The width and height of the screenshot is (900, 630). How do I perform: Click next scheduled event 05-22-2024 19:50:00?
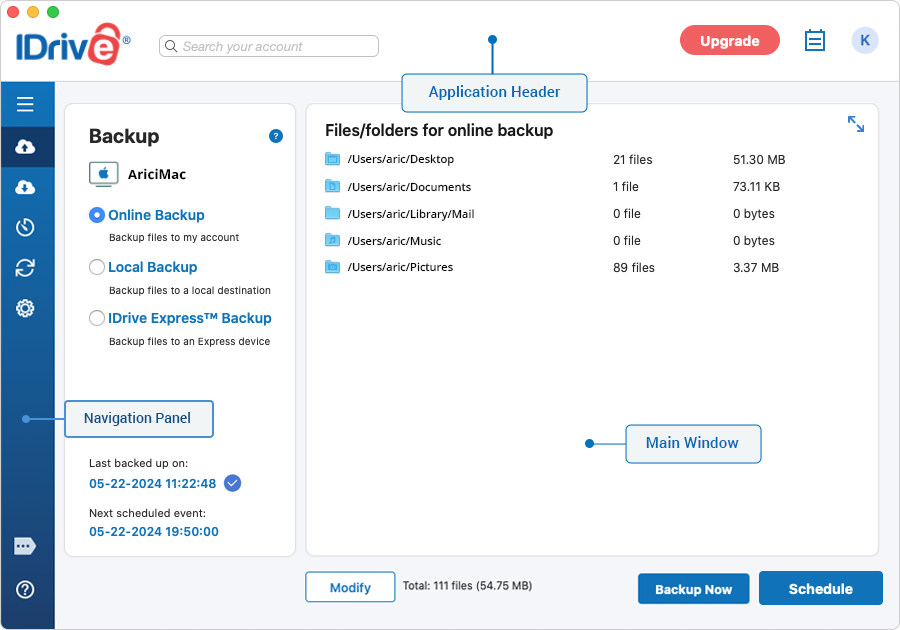point(154,532)
